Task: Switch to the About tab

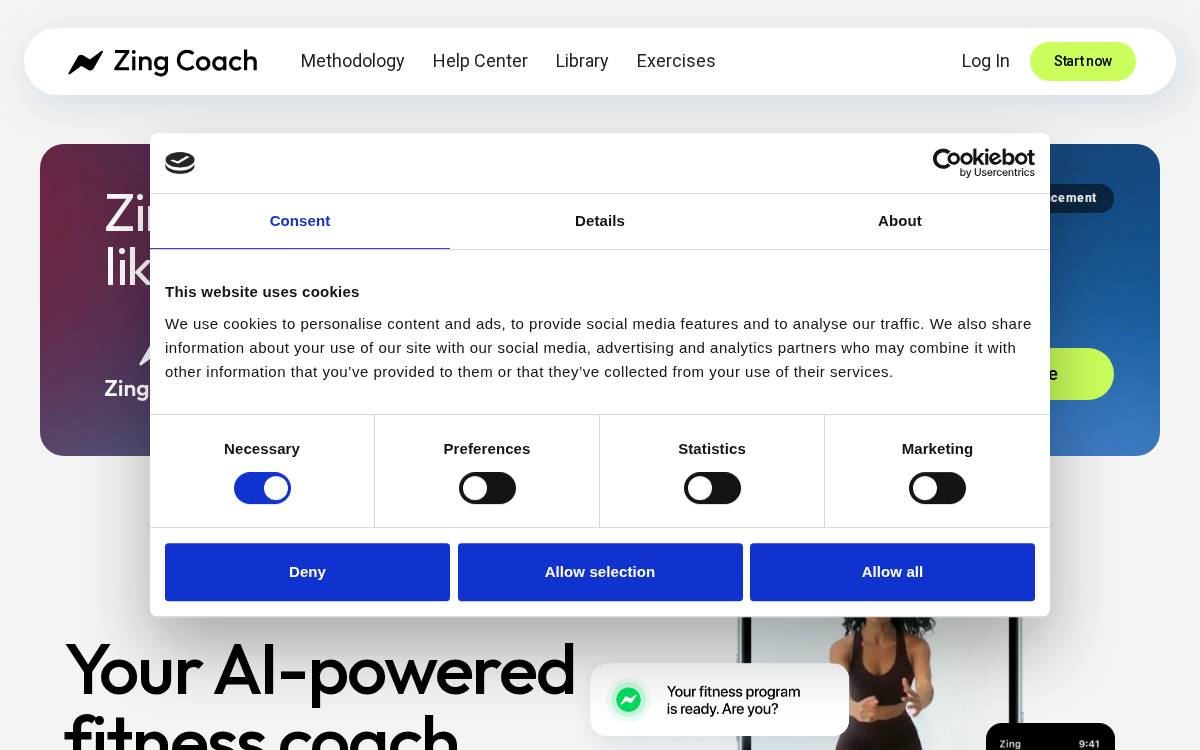Action: coord(900,221)
